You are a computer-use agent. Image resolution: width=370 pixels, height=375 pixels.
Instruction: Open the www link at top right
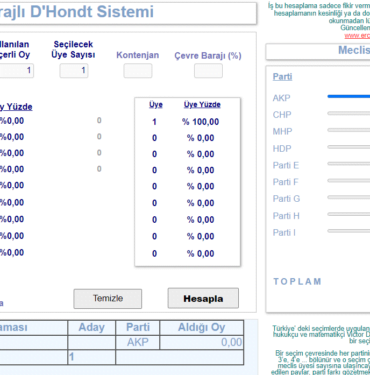357,36
